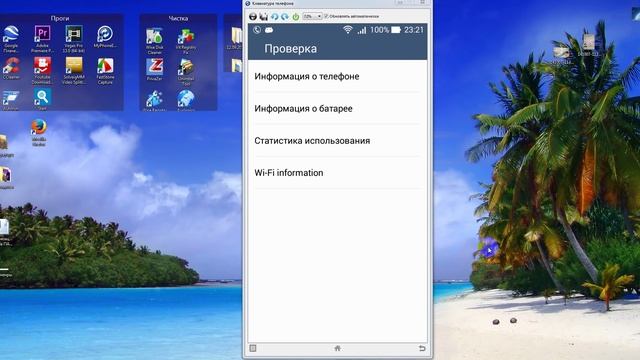640x360 pixels.
Task: Open the CCleaner desktop shortcut
Action: (11, 68)
